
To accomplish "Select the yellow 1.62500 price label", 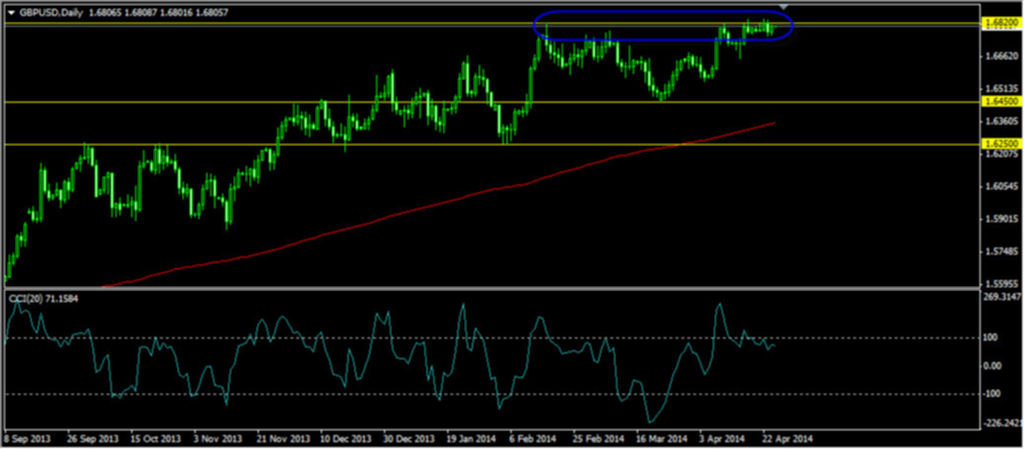I will pyautogui.click(x=1002, y=144).
